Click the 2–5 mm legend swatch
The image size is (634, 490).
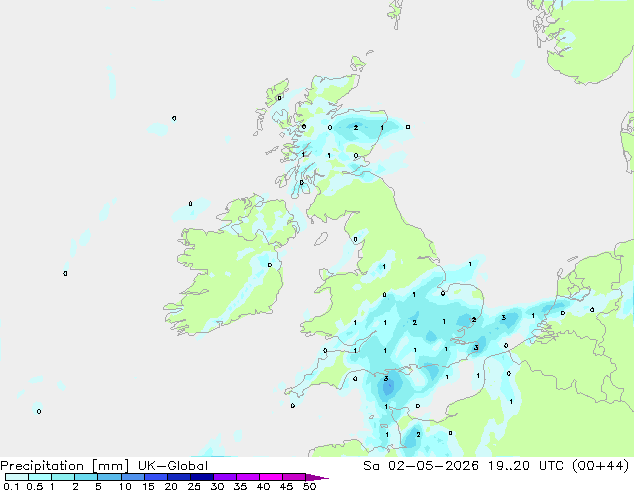click(86, 477)
